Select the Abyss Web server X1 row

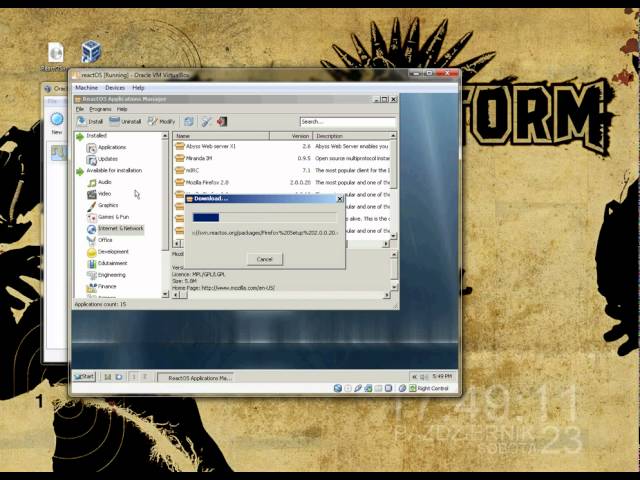point(282,146)
